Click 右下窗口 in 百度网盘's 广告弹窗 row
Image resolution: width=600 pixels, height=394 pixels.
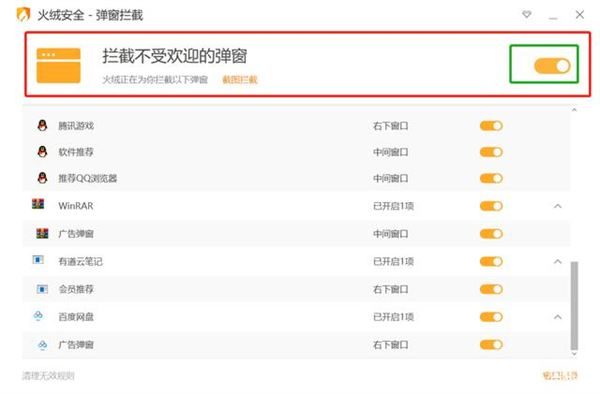[391, 345]
